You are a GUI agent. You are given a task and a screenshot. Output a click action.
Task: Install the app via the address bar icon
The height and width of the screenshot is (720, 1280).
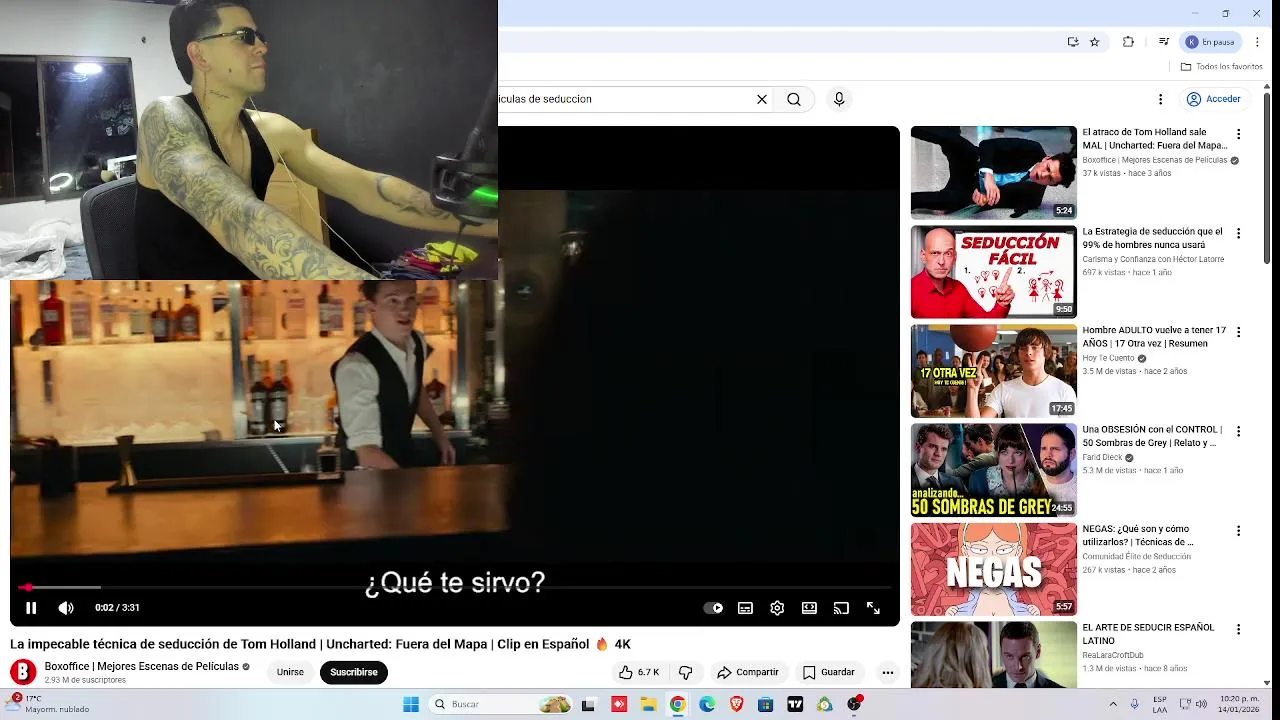[x=1073, y=42]
